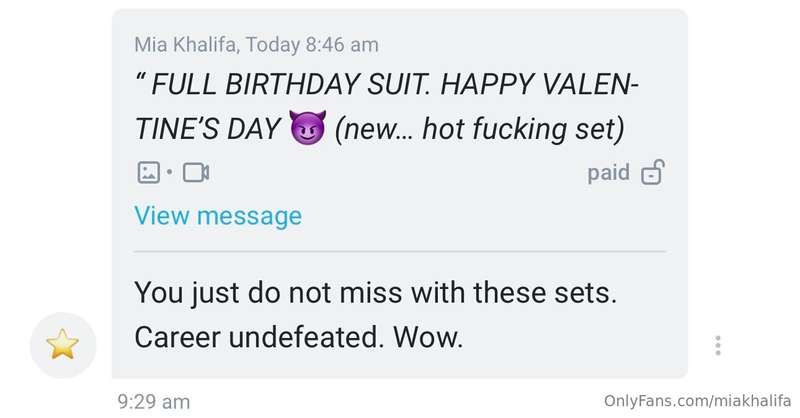Click the photo media icon
Image resolution: width=800 pixels, height=418 pixels.
[x=148, y=173]
